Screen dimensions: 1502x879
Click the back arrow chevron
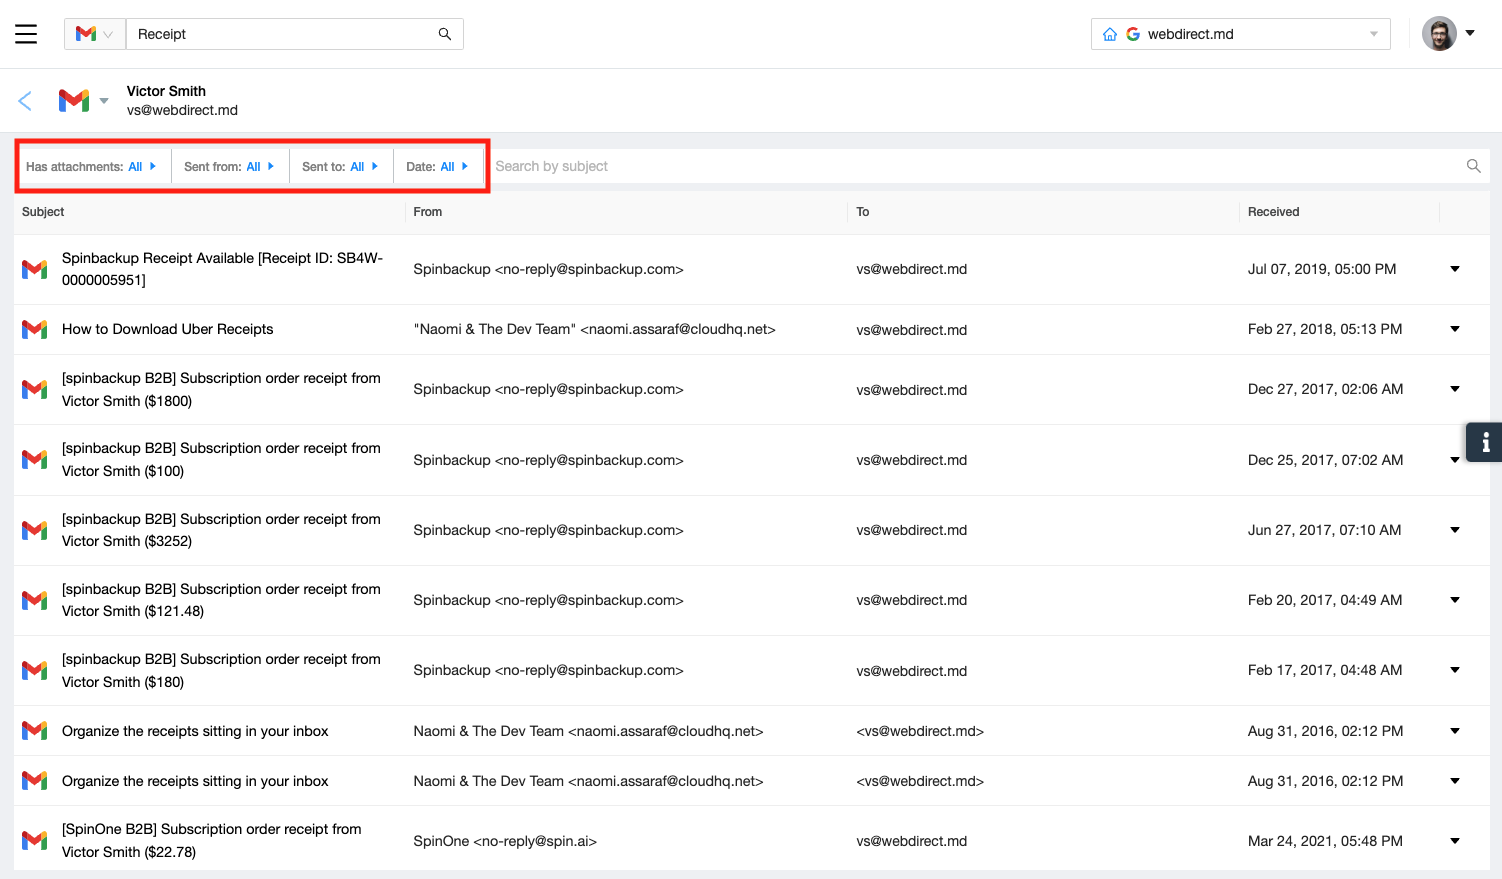pos(25,100)
